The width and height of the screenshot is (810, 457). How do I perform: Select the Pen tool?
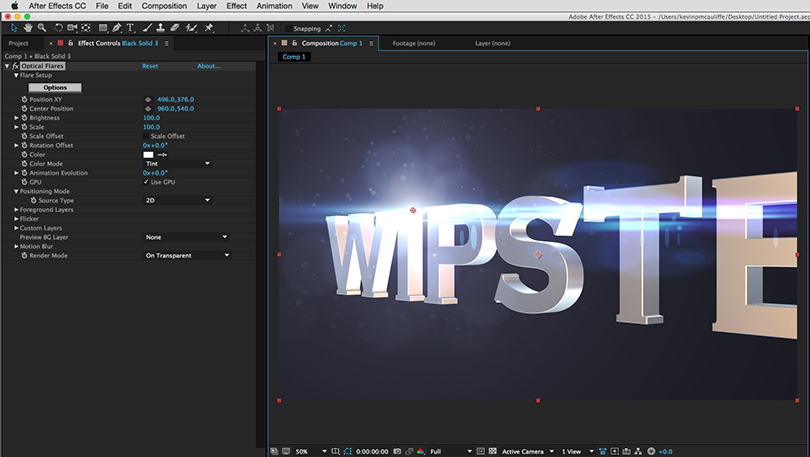[117, 28]
